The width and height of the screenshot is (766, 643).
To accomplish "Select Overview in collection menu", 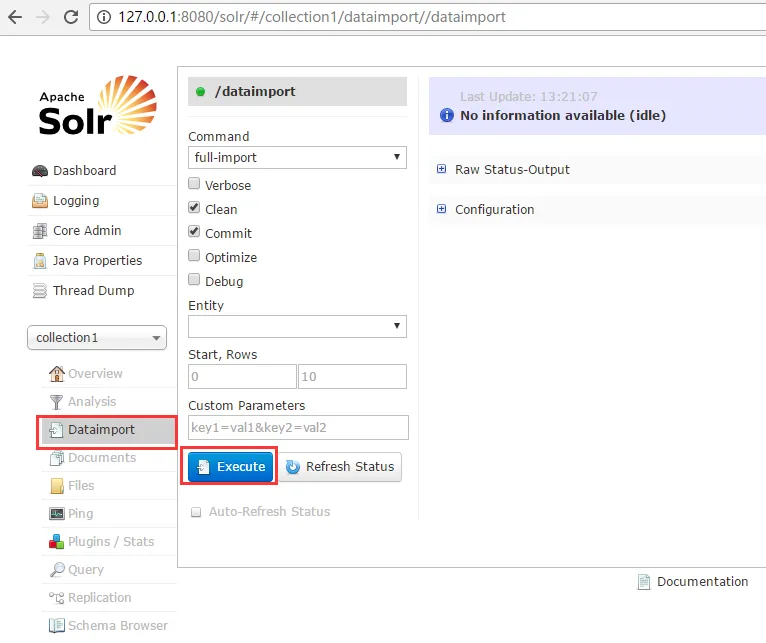I will coord(95,374).
